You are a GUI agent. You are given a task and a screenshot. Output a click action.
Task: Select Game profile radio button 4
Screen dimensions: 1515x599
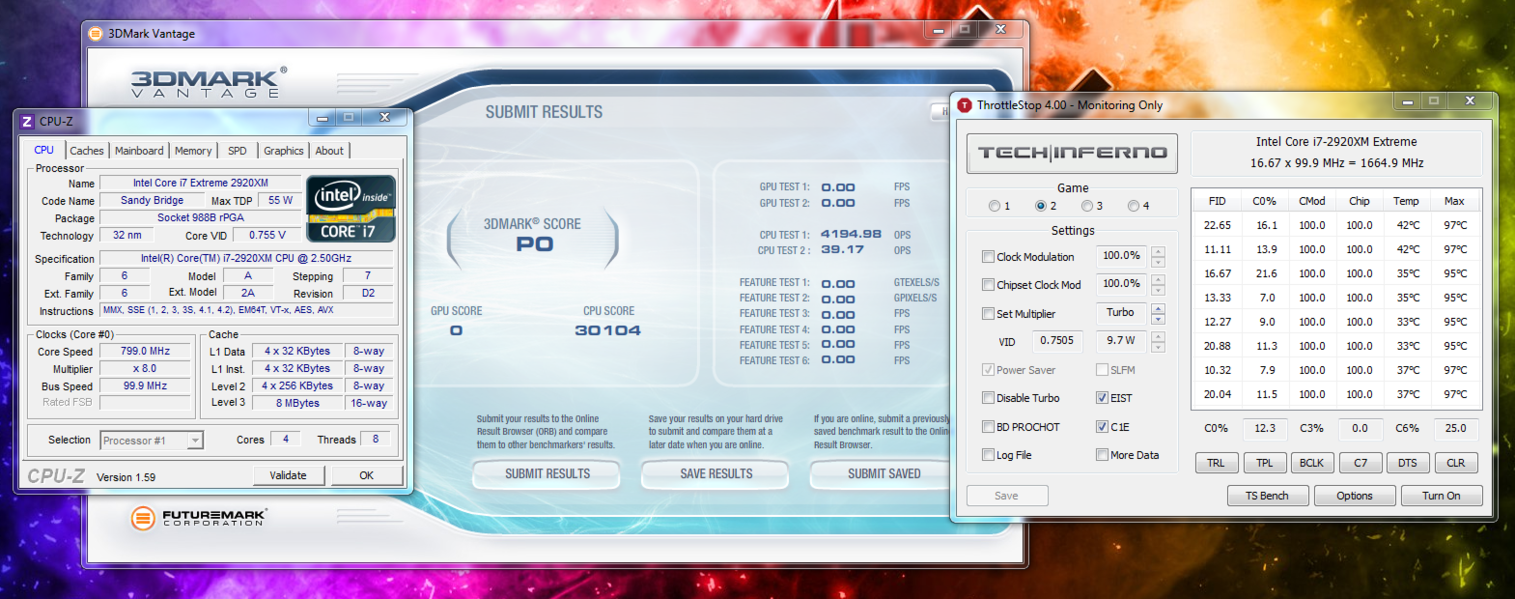[1133, 206]
